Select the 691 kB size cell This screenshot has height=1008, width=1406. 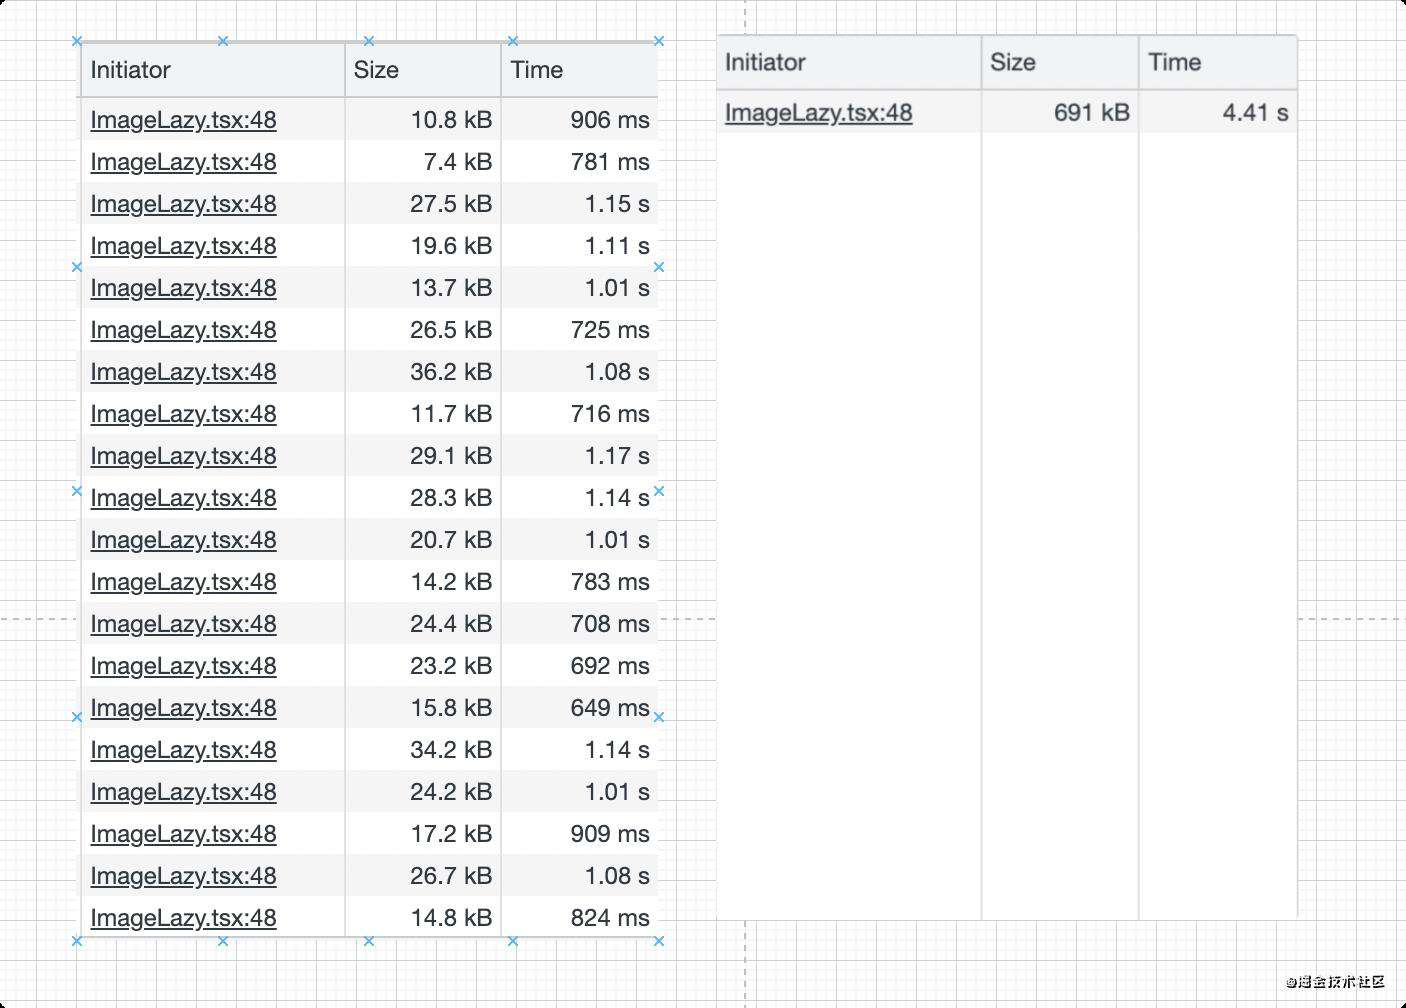point(1060,113)
